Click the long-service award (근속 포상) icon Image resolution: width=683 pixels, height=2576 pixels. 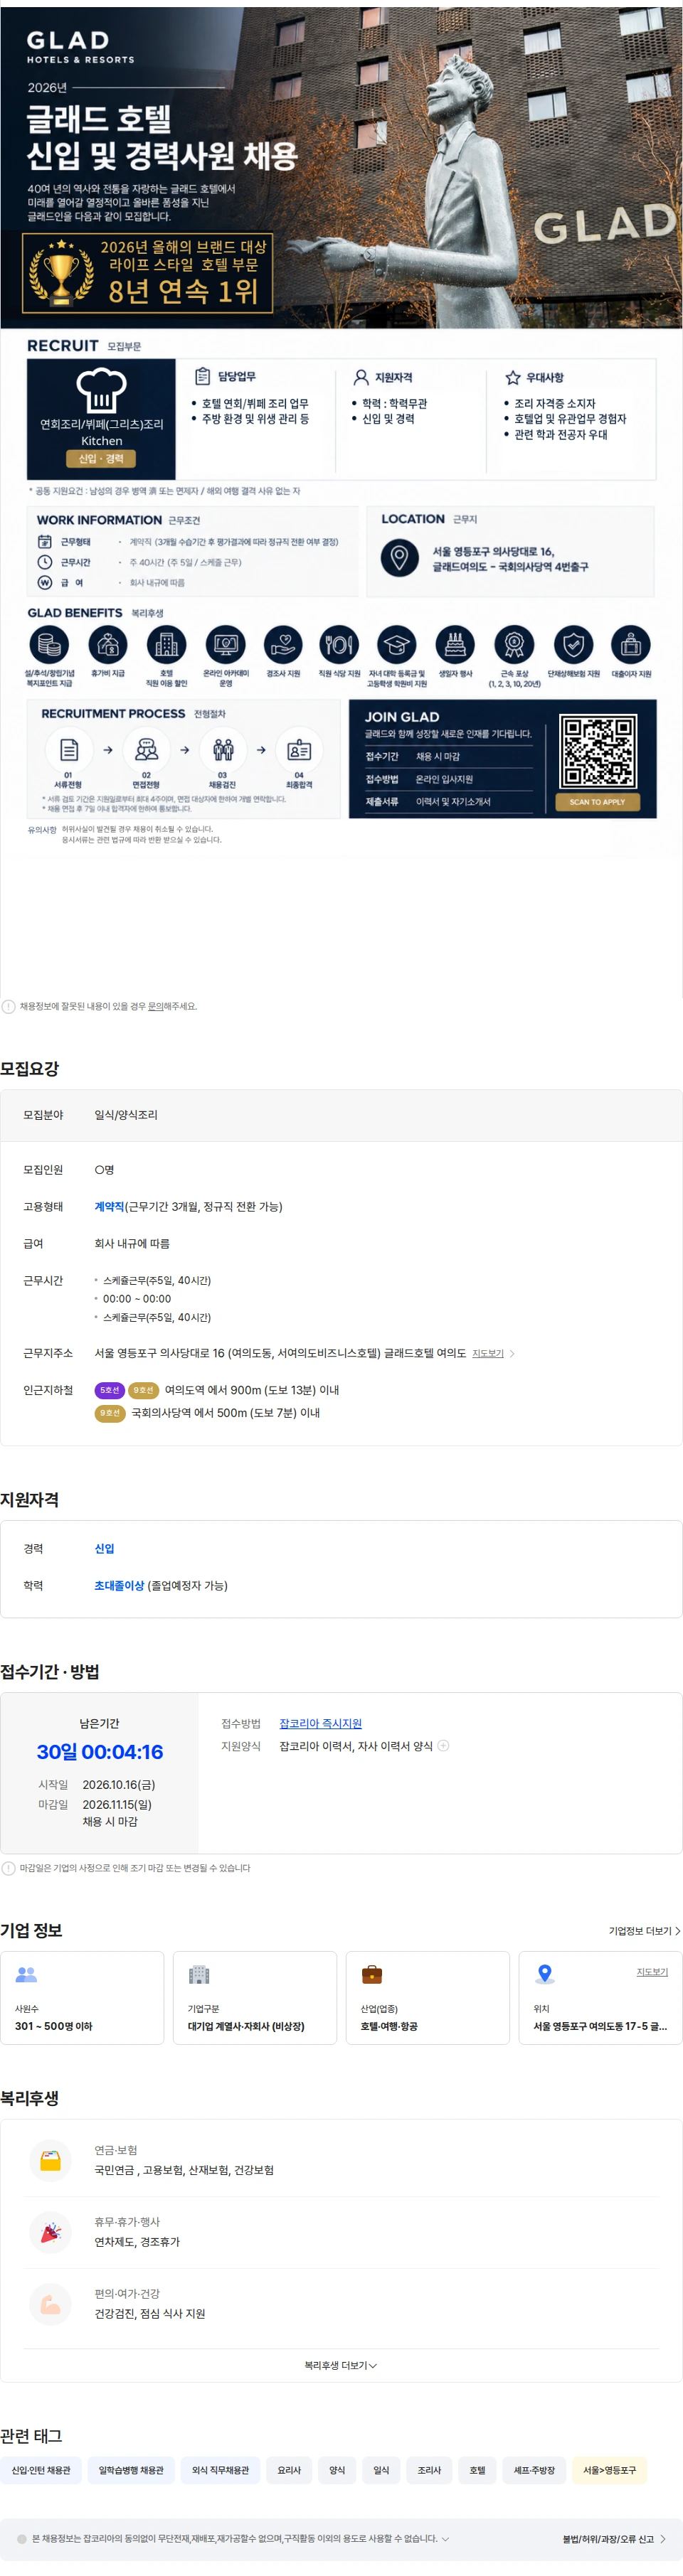click(514, 645)
